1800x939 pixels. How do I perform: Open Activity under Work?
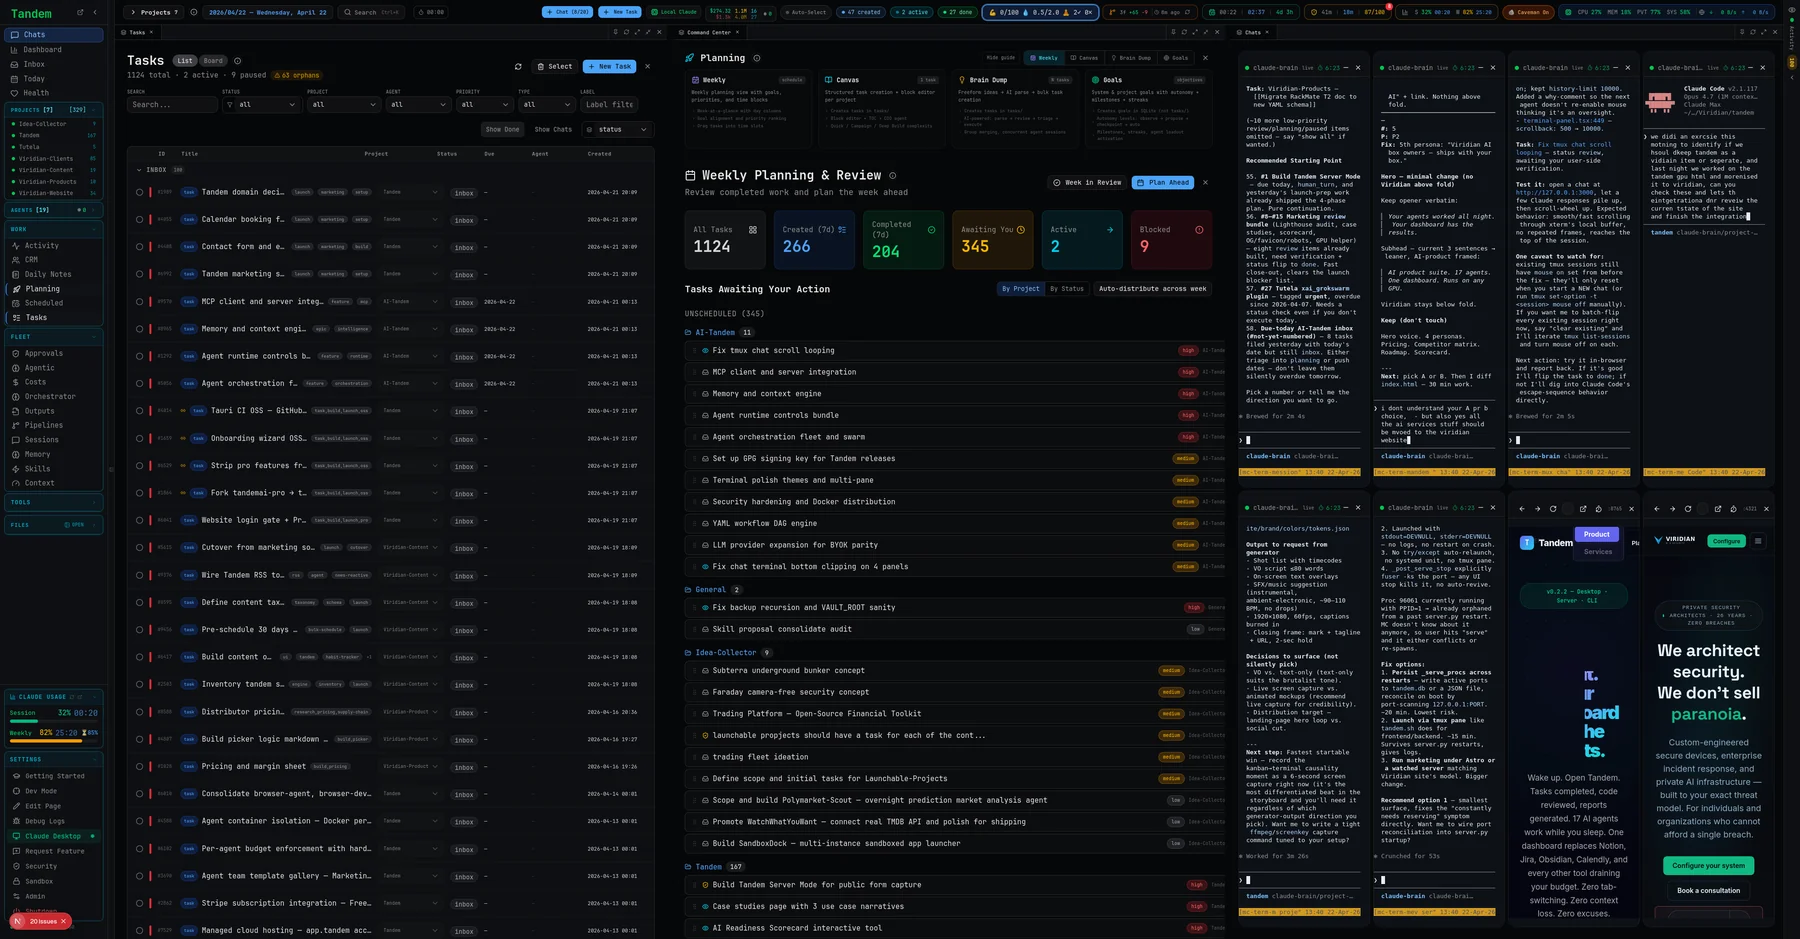[x=54, y=245]
